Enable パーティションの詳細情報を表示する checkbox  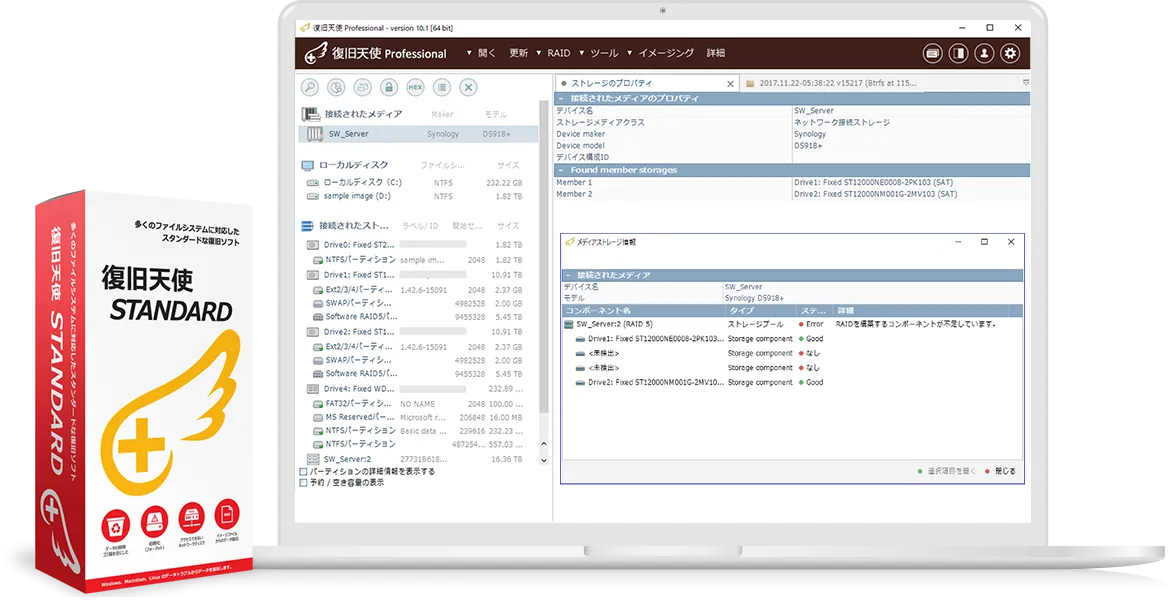tap(304, 471)
